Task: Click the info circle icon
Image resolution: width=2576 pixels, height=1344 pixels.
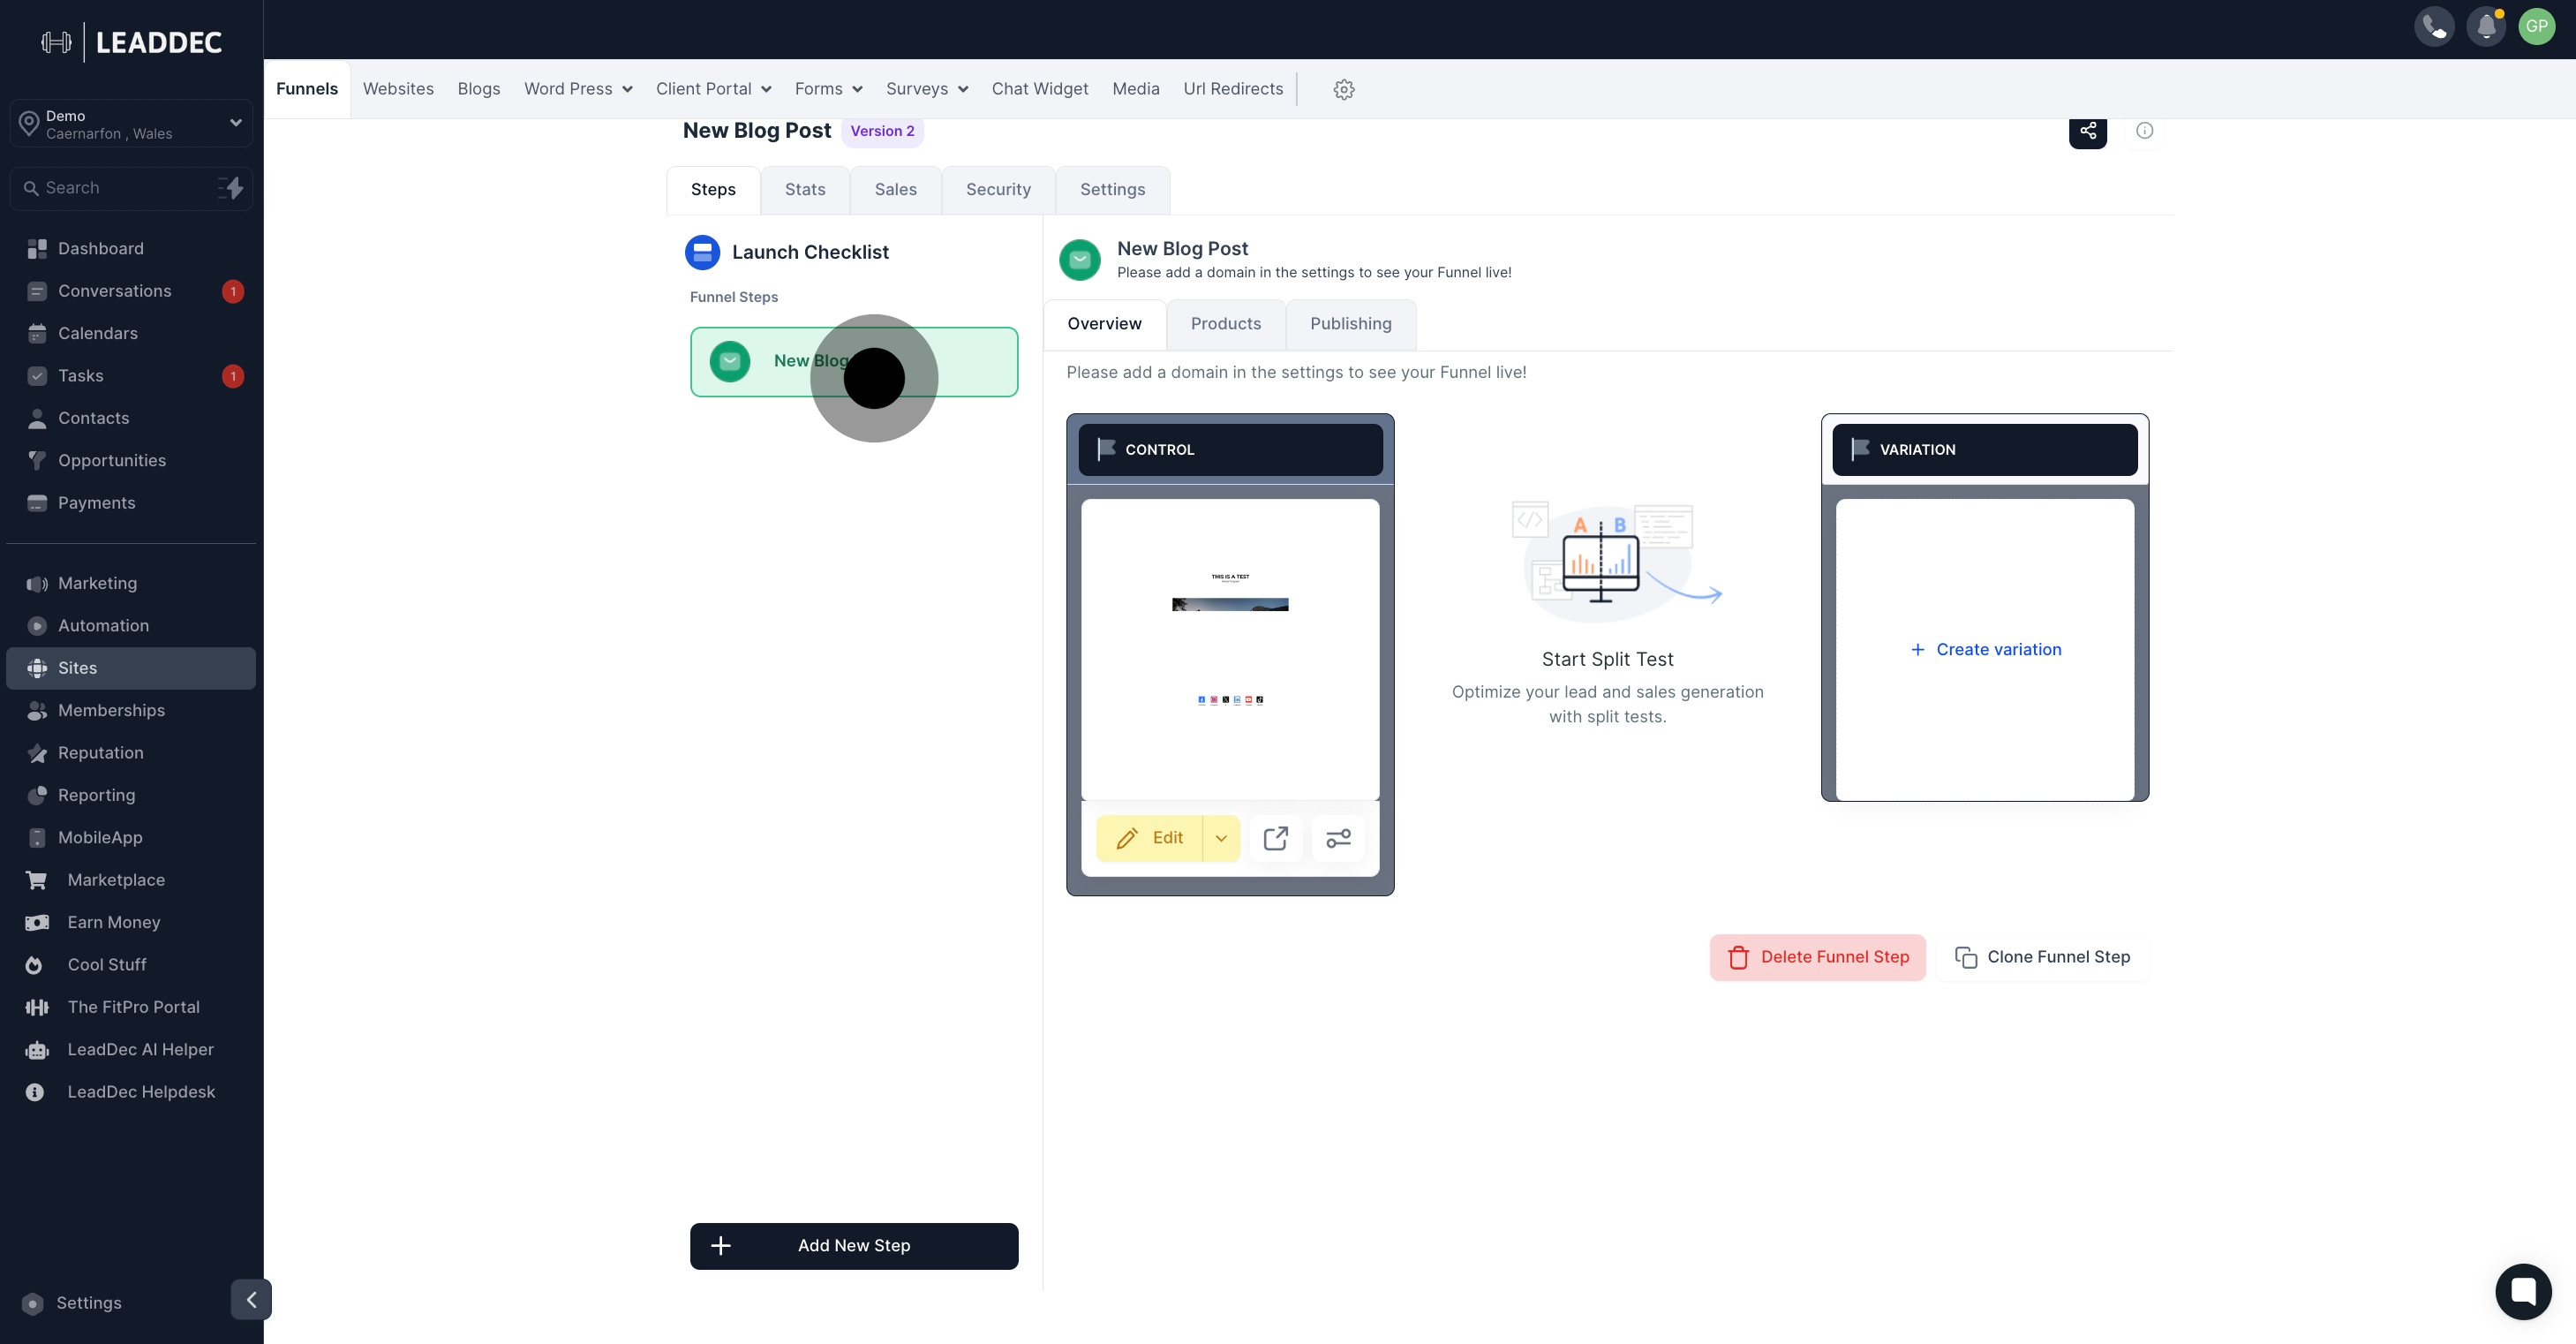Action: (x=2144, y=131)
